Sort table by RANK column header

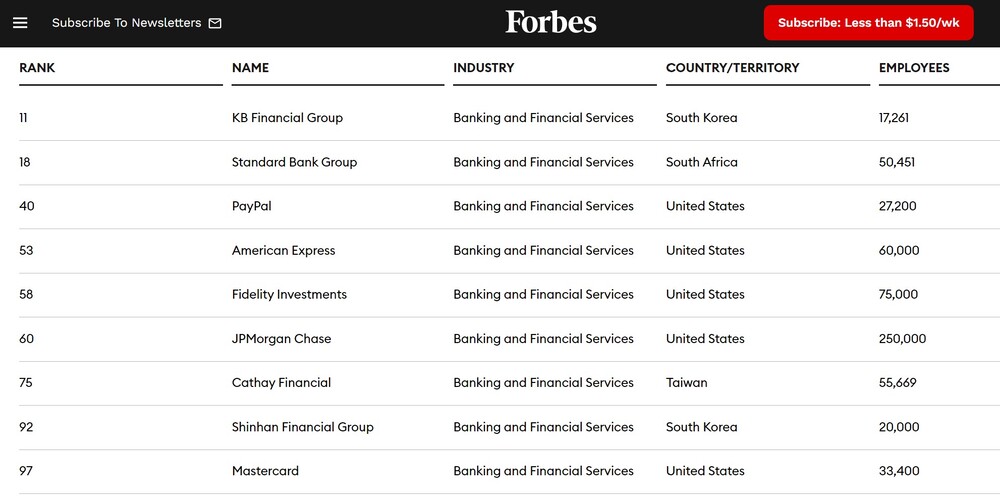(x=37, y=68)
